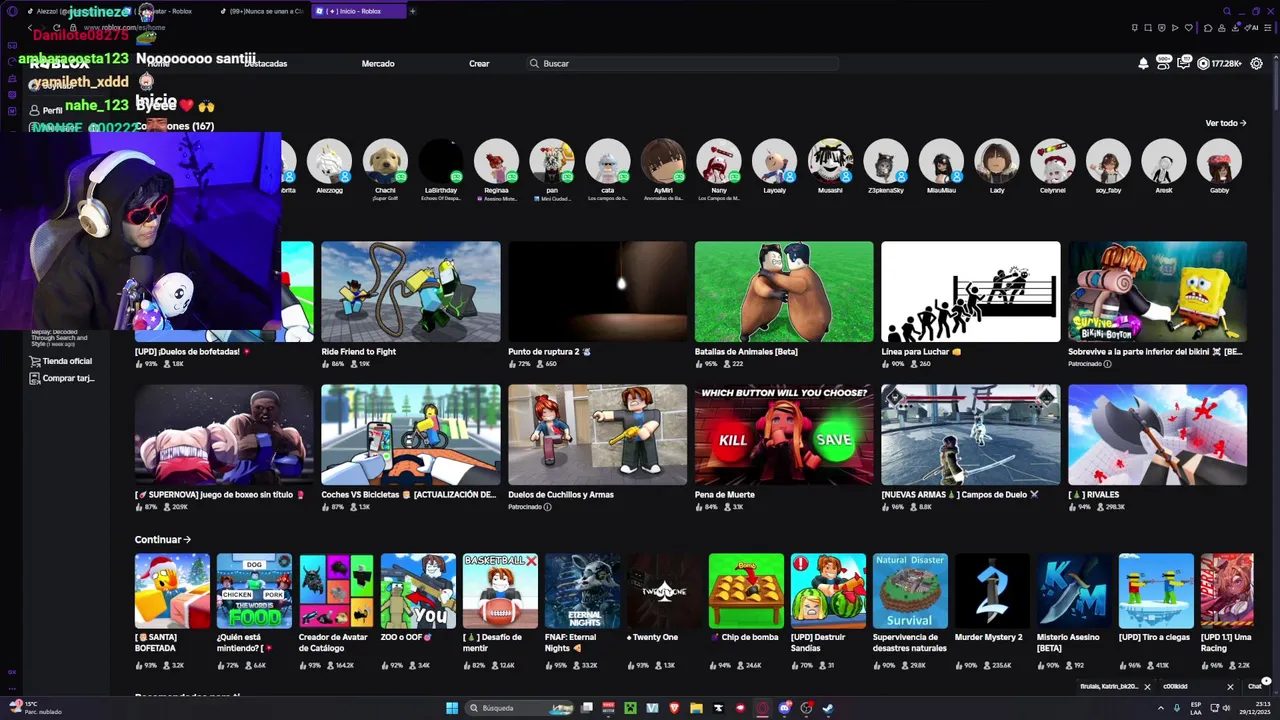Open the Mercado menu
This screenshot has height=720, width=1280.
[x=378, y=63]
